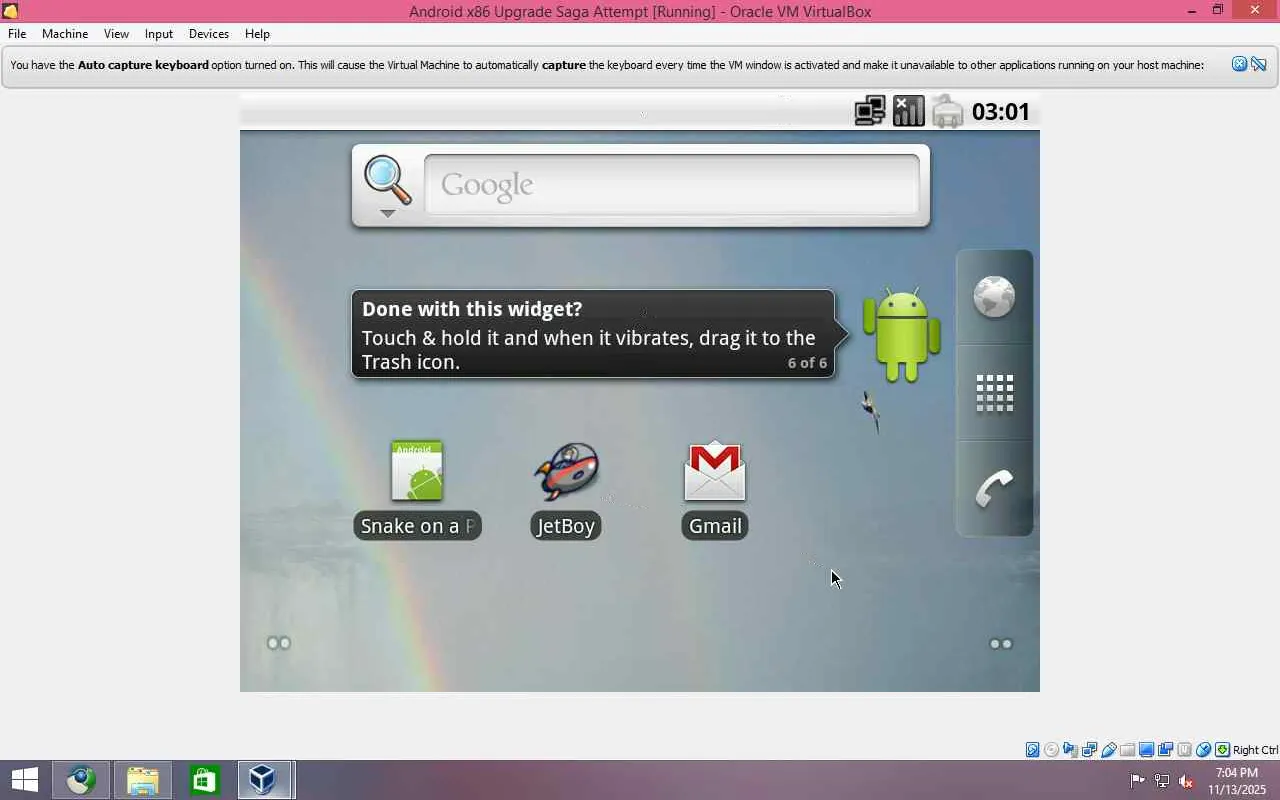Image resolution: width=1280 pixels, height=800 pixels.
Task: Click the network adapter indicator
Action: point(1089,750)
